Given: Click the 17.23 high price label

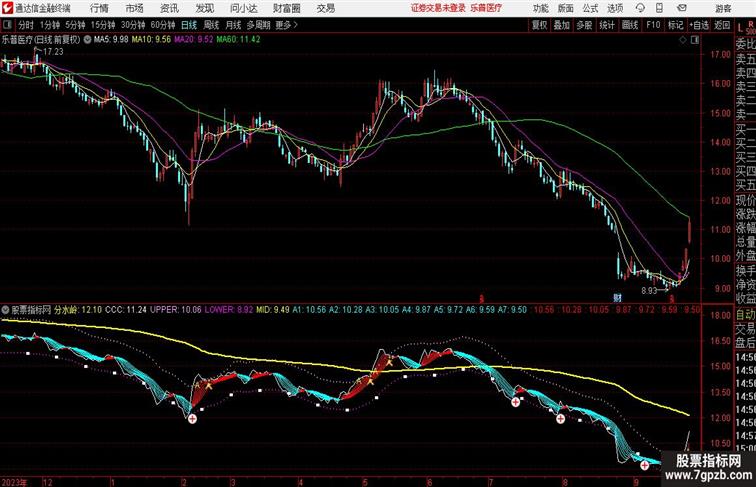Looking at the screenshot, I should [53, 52].
